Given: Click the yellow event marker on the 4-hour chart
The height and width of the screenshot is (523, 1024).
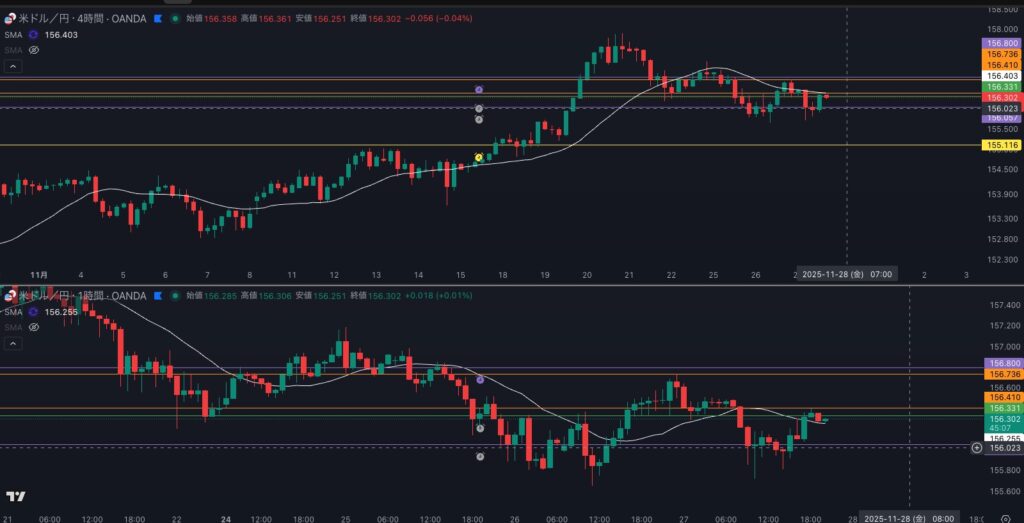Looking at the screenshot, I should [479, 158].
